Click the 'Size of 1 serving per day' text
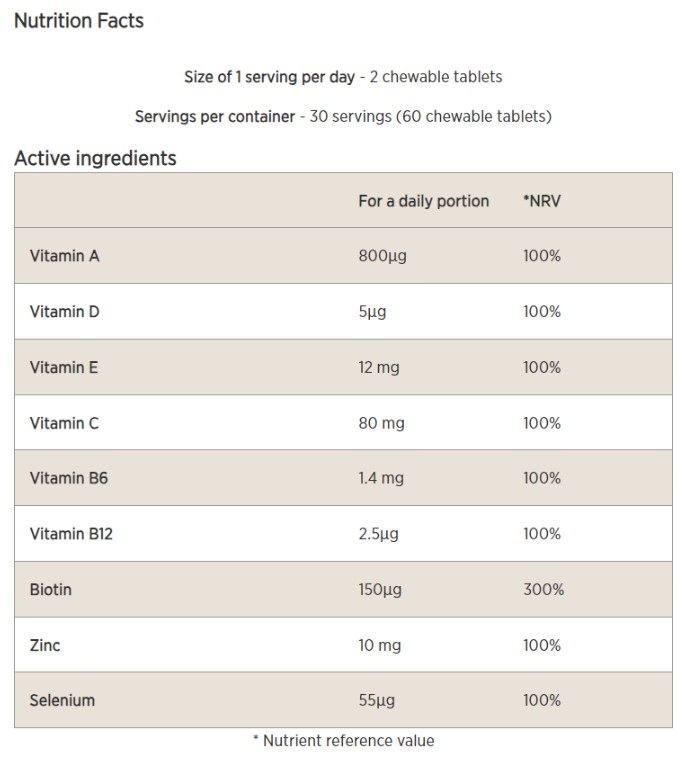 (x=269, y=76)
